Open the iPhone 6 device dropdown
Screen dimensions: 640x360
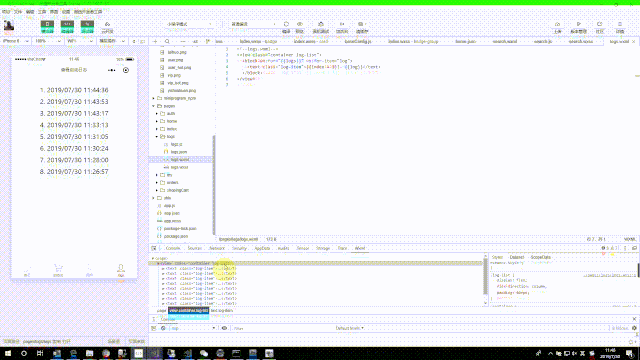click(x=16, y=41)
